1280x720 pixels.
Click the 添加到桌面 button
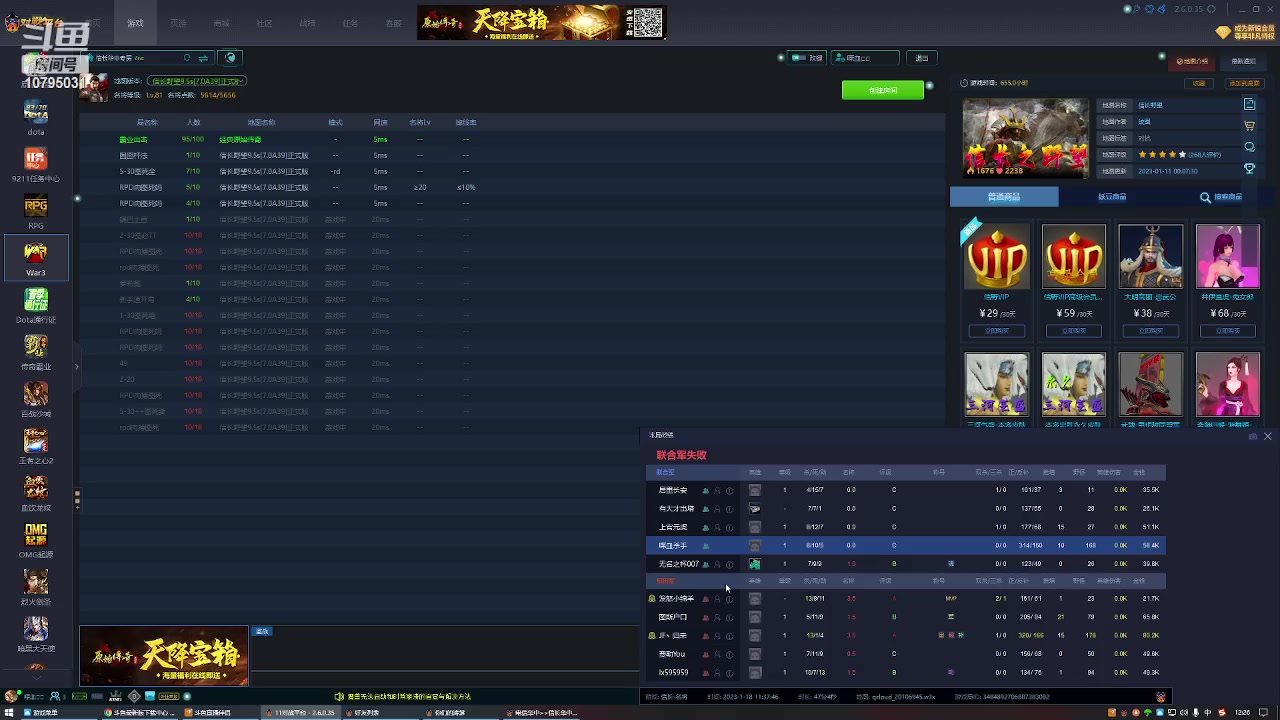pyautogui.click(x=1244, y=84)
